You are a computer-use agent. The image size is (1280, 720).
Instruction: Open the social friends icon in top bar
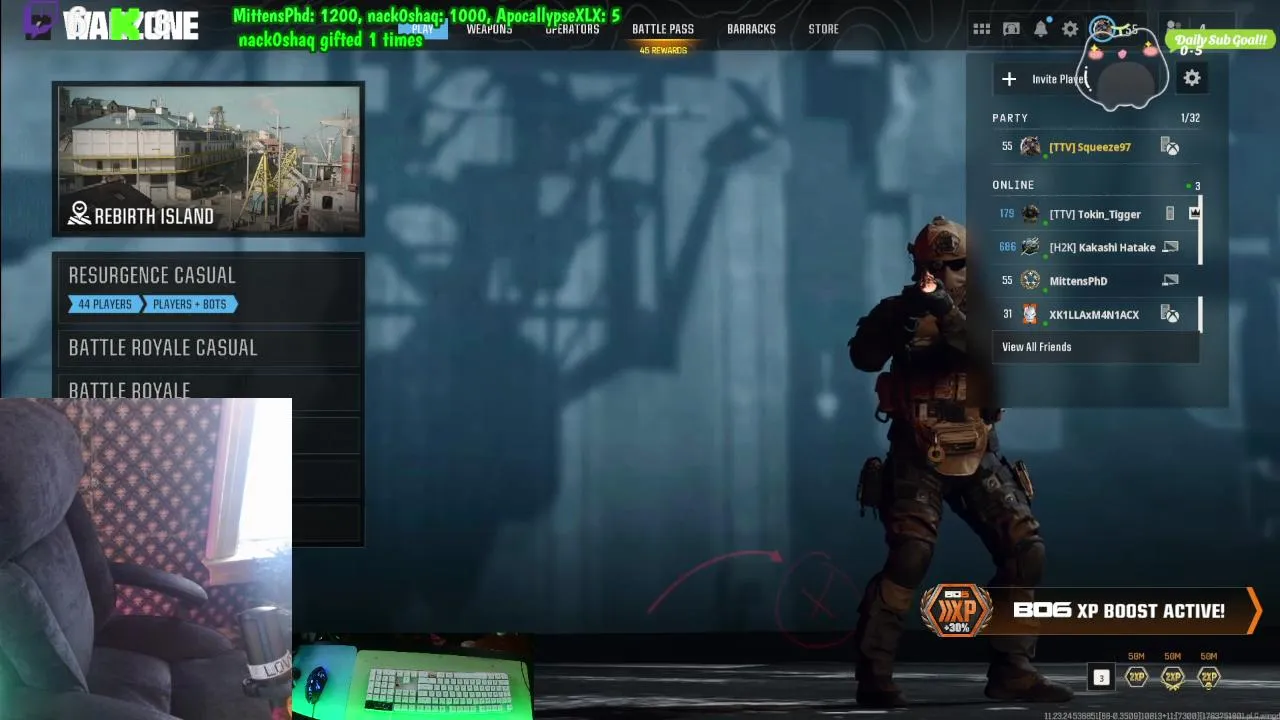pyautogui.click(x=1176, y=29)
